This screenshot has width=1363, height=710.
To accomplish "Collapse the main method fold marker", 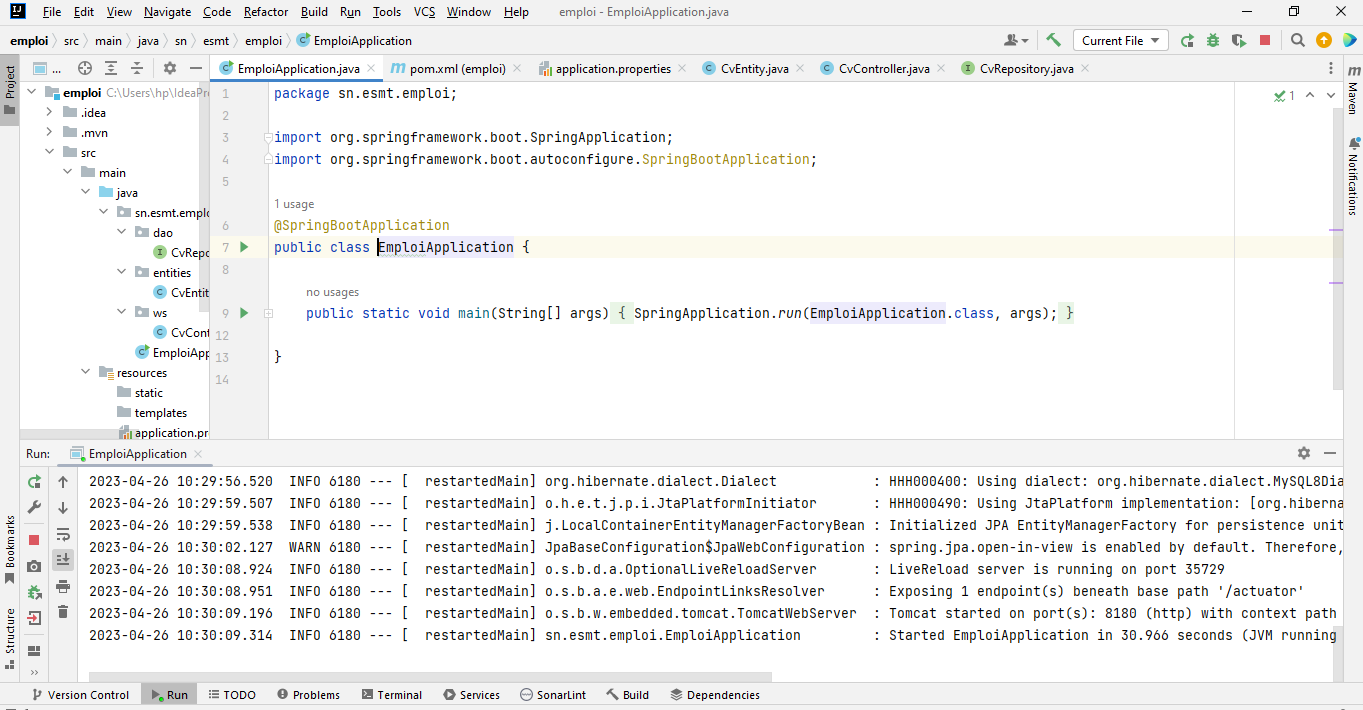I will click(267, 312).
